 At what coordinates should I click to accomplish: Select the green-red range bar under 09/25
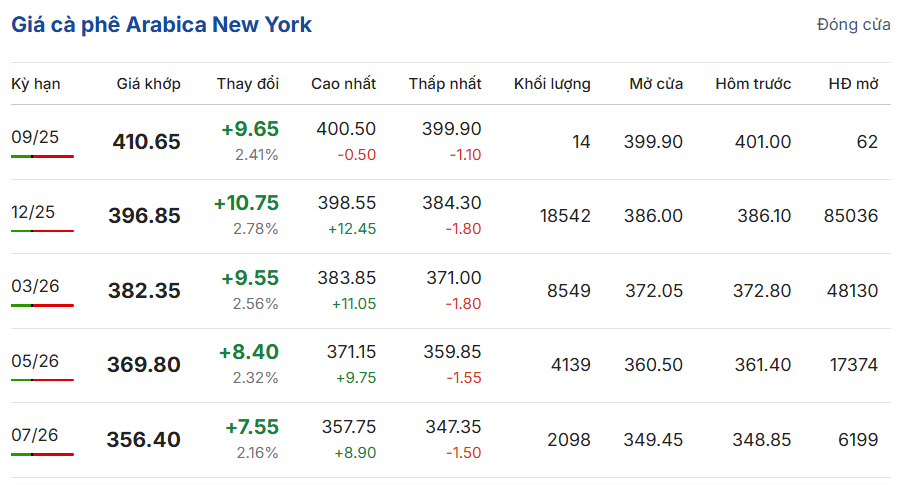[42, 156]
